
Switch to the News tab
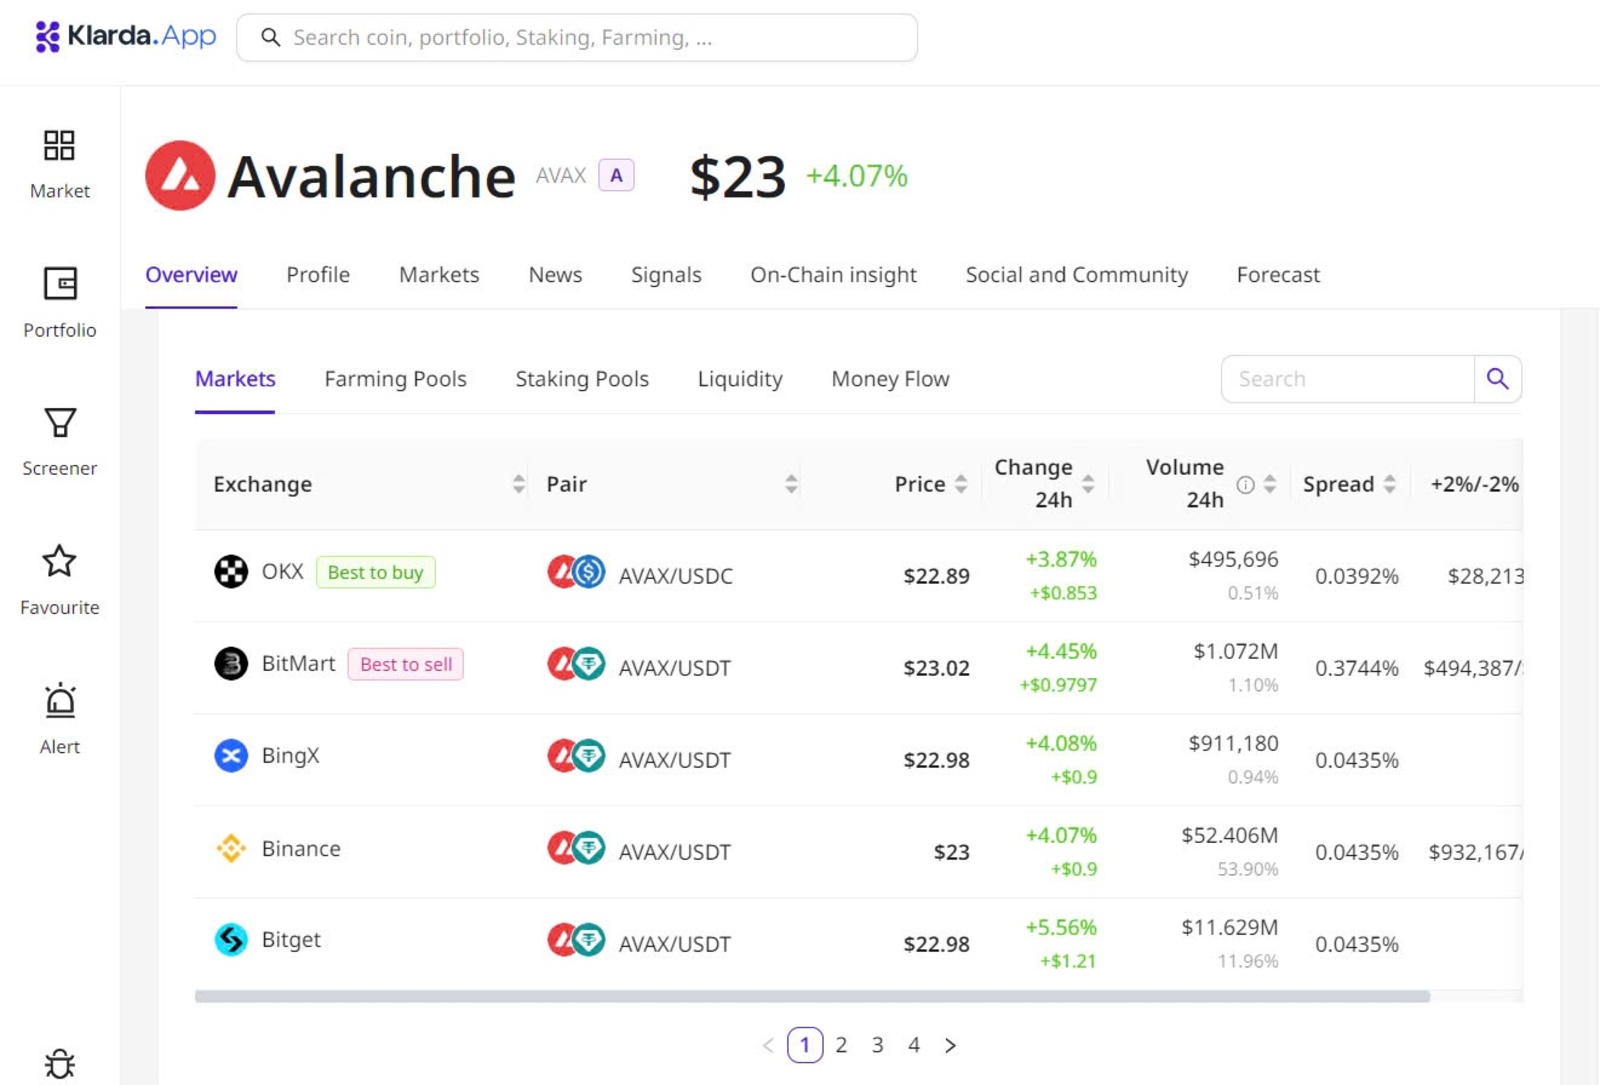pyautogui.click(x=555, y=275)
